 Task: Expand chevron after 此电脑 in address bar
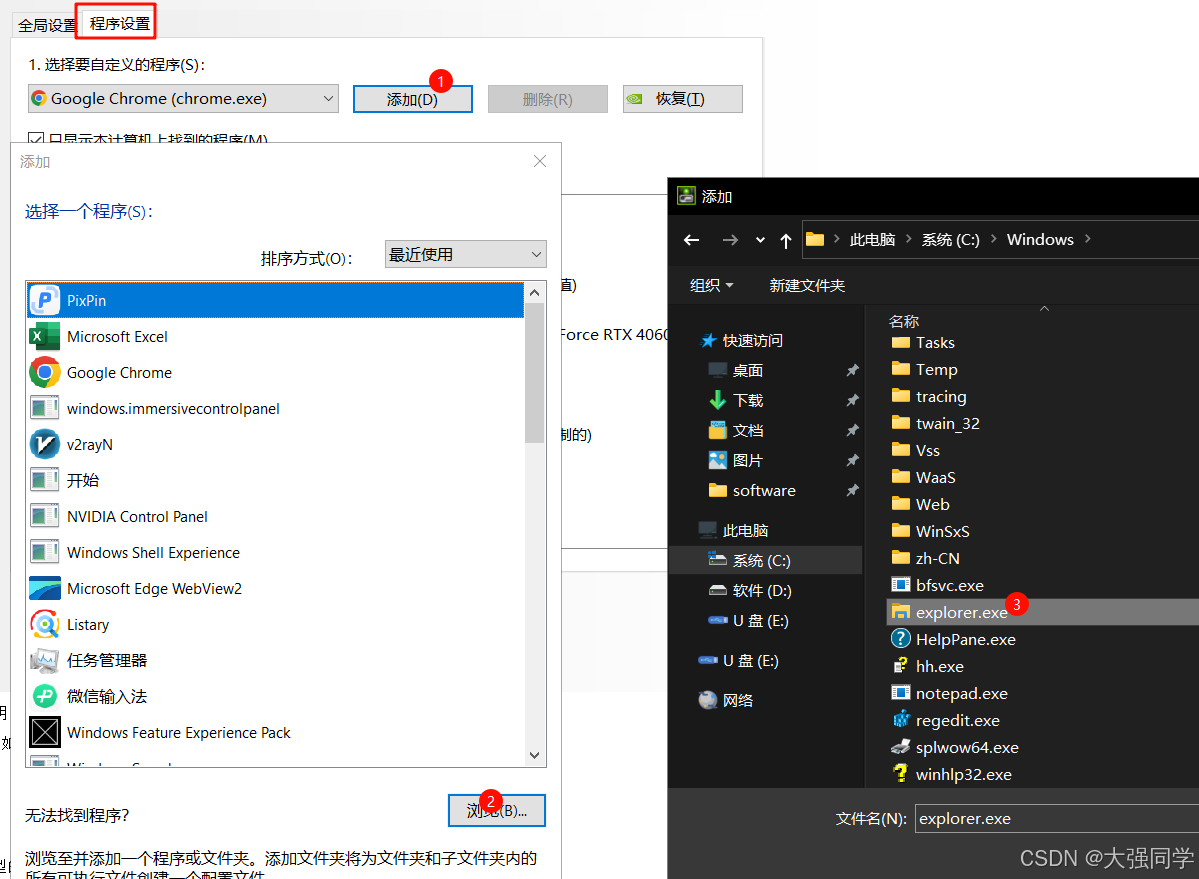pos(908,239)
